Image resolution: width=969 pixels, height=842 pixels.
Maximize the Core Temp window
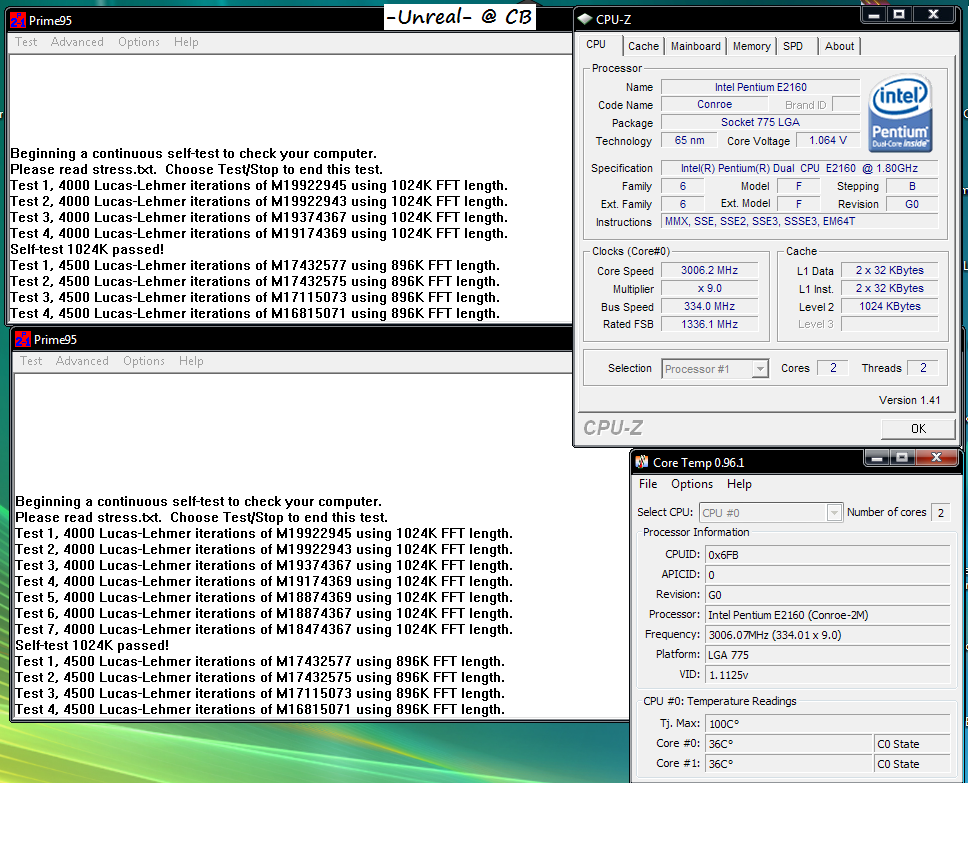tap(902, 457)
